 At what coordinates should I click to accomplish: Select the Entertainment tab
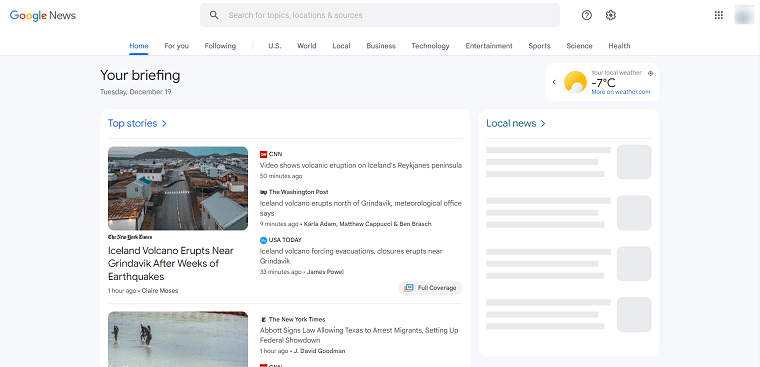click(x=489, y=46)
